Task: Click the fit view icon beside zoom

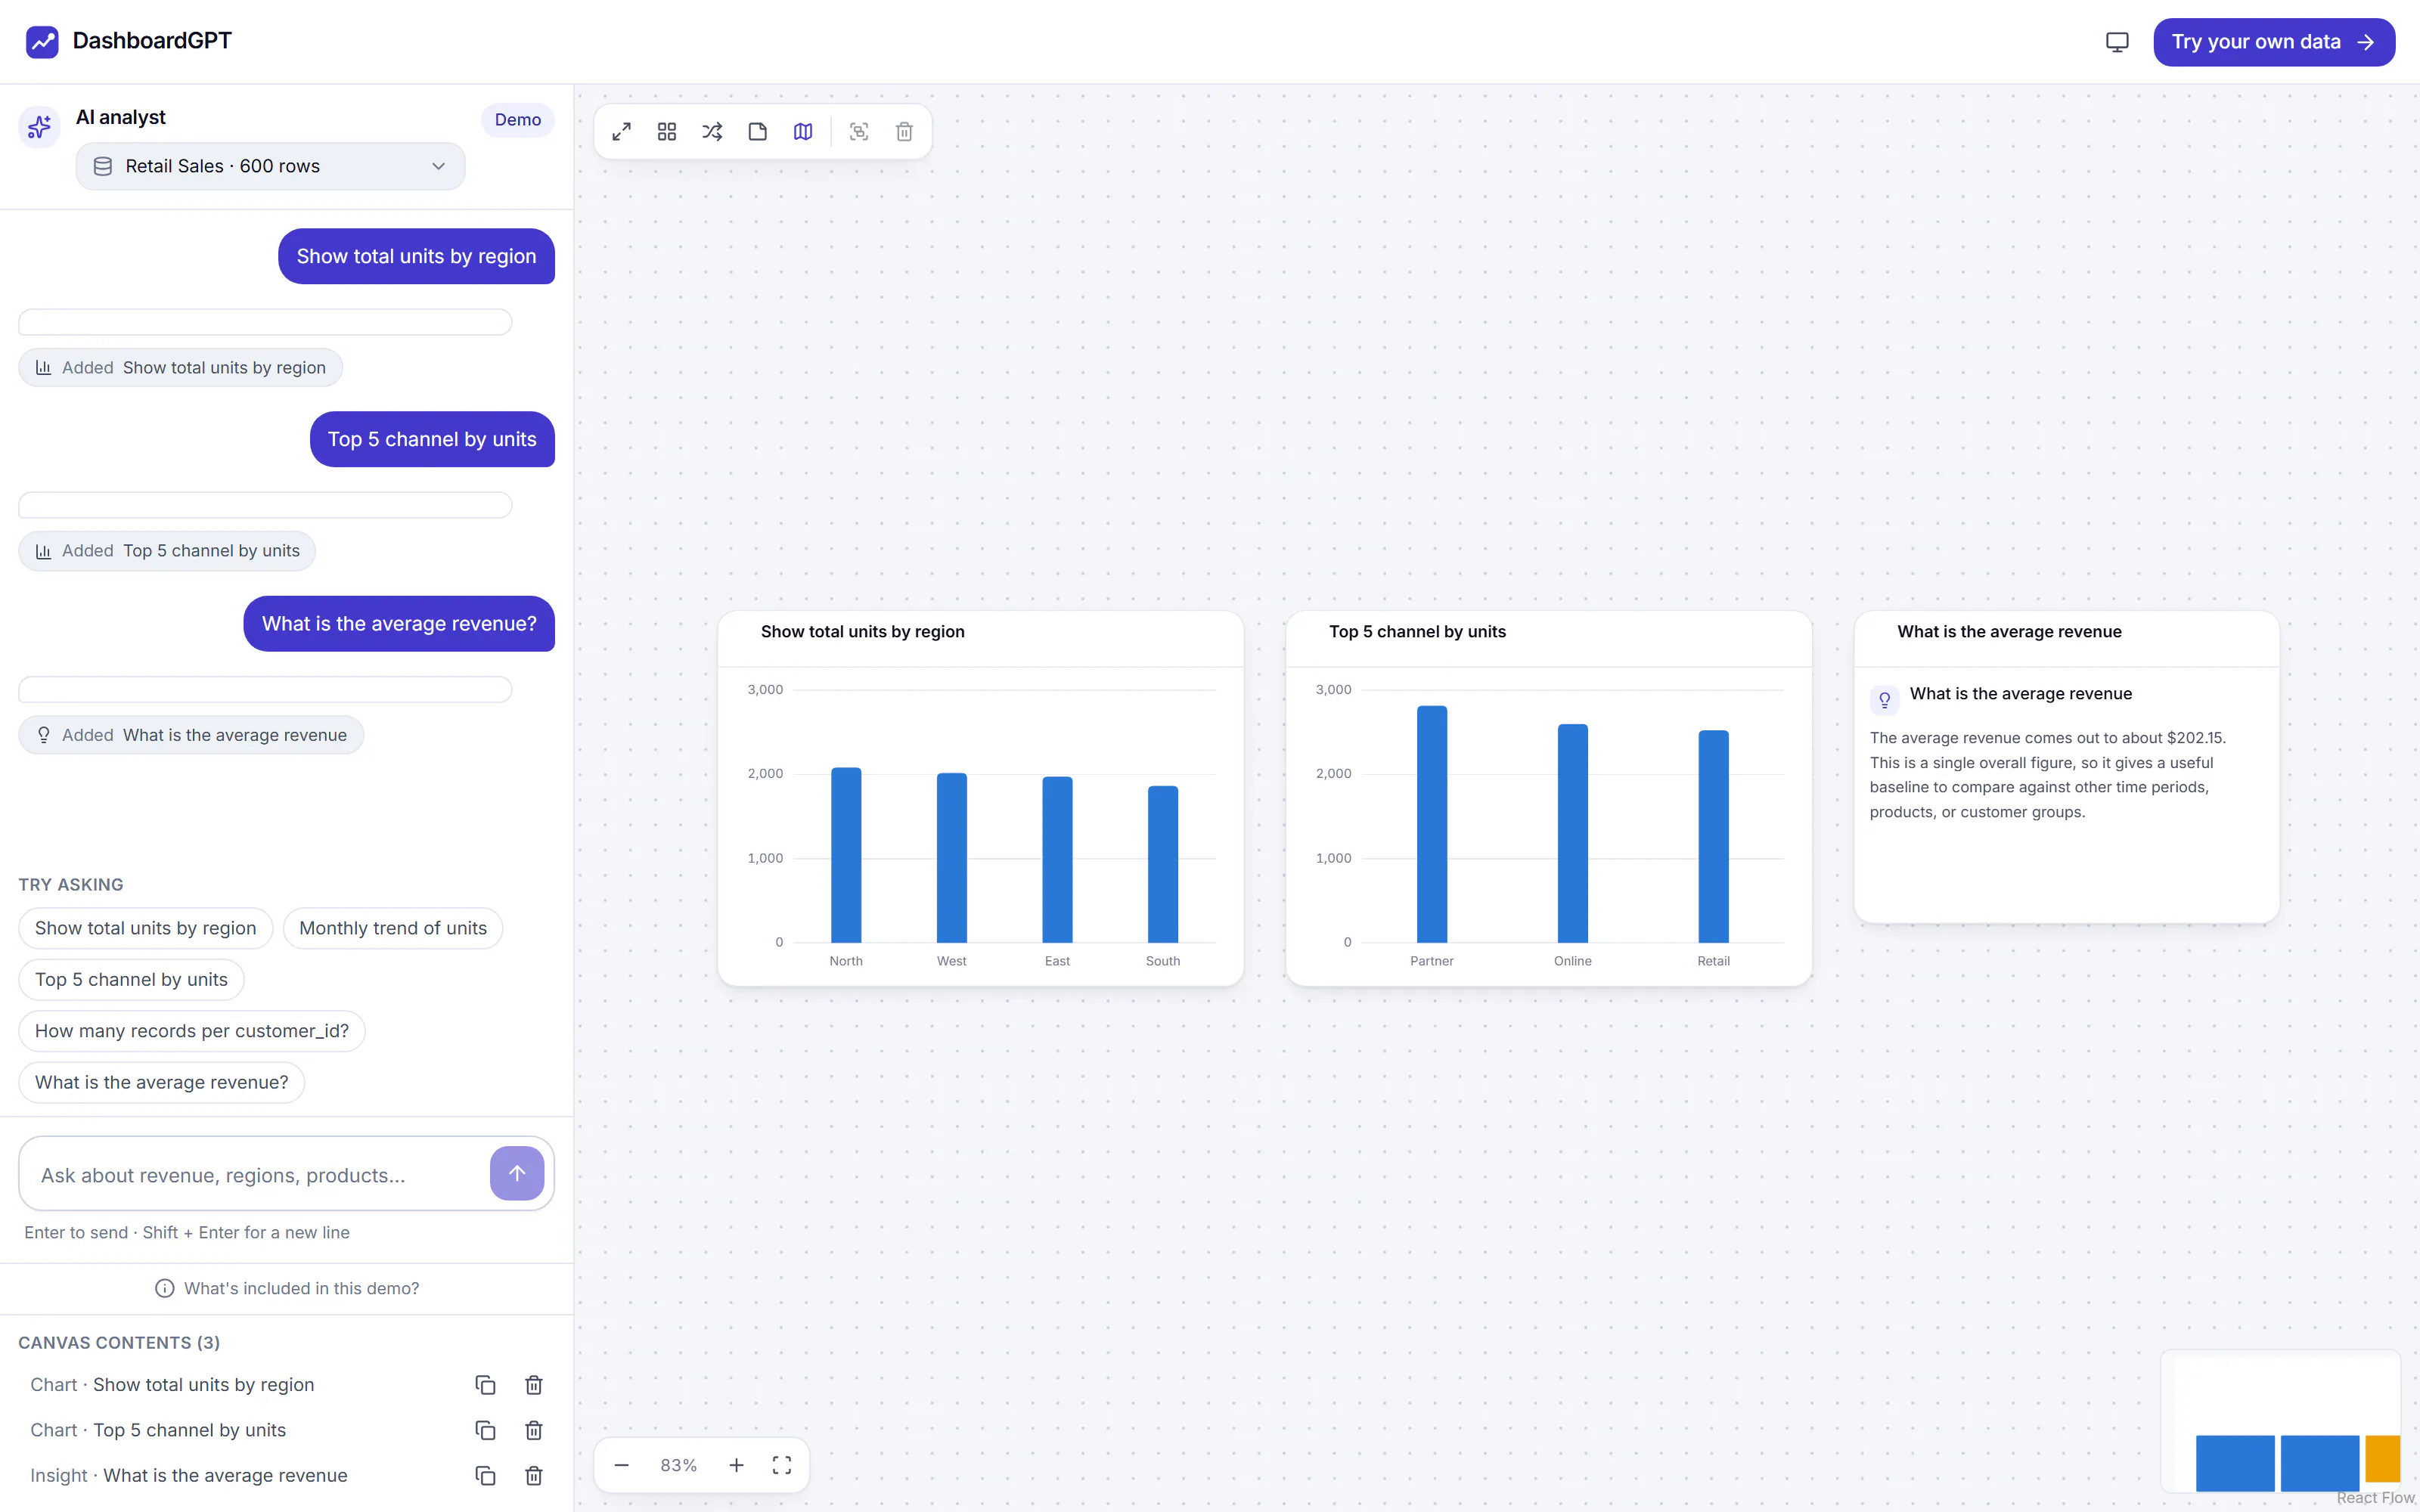Action: tap(782, 1465)
